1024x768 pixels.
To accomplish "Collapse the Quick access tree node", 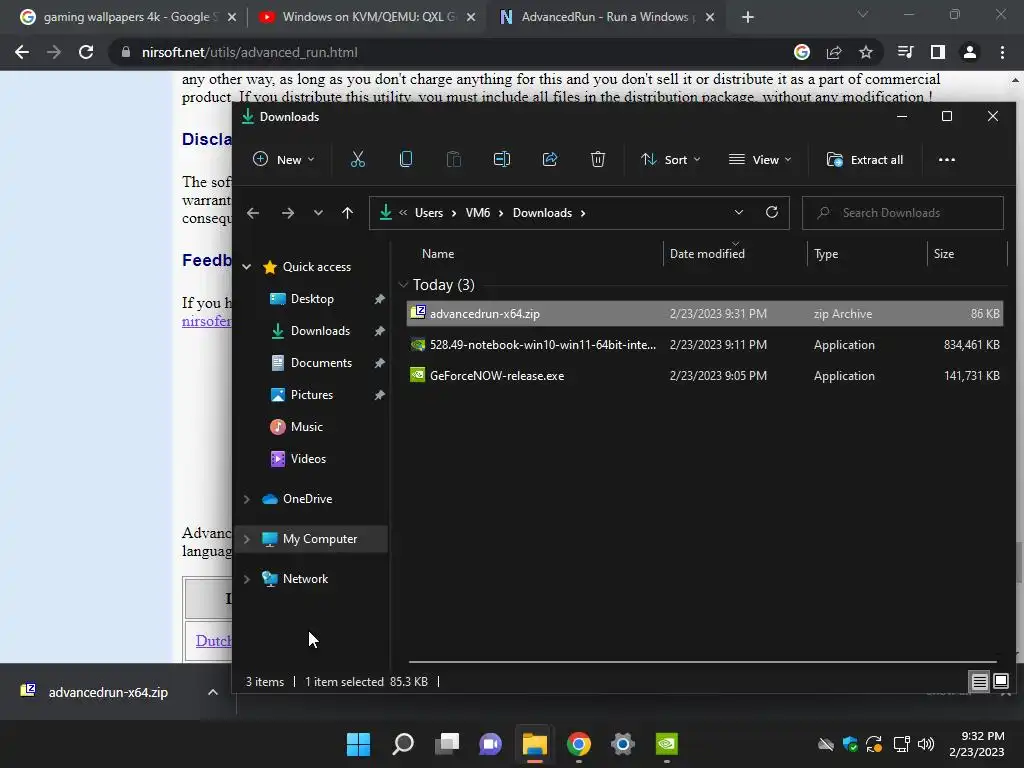I will (246, 266).
